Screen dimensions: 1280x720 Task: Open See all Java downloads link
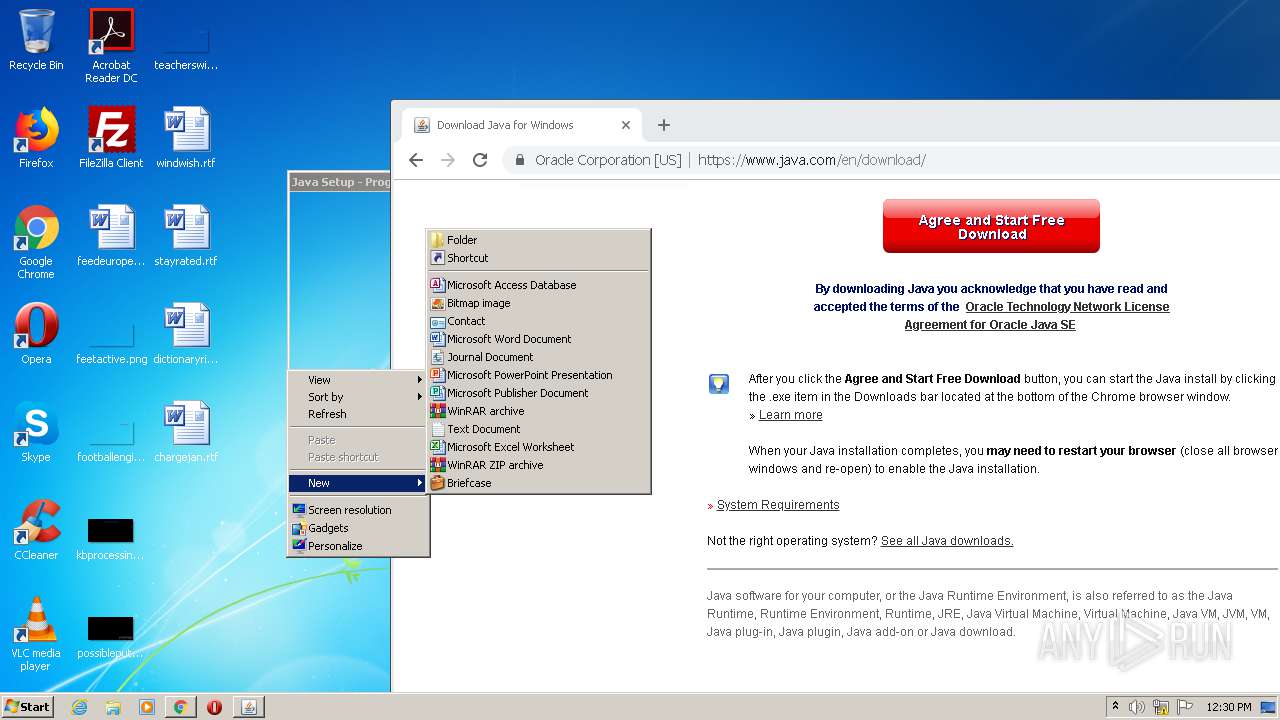coord(947,541)
